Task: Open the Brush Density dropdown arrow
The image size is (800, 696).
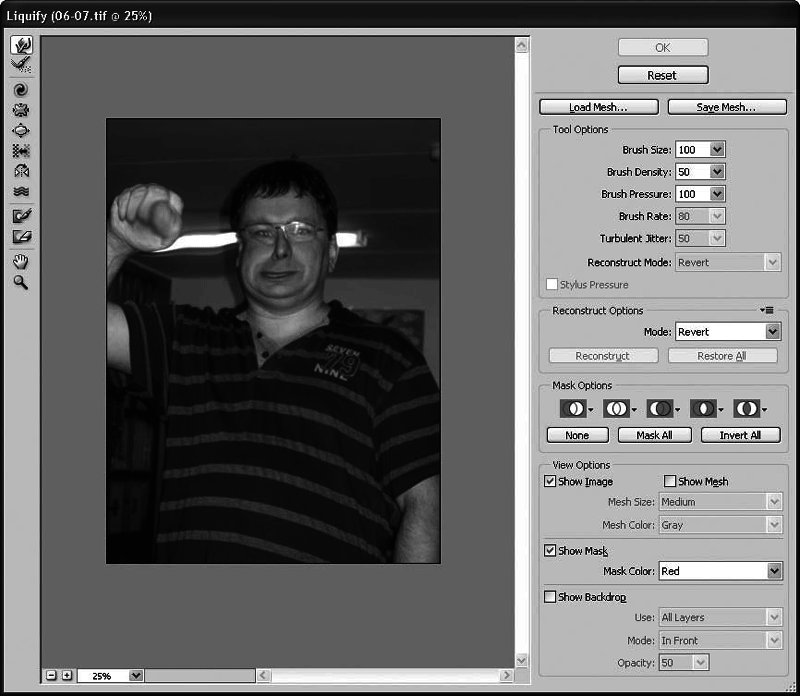Action: coord(717,172)
